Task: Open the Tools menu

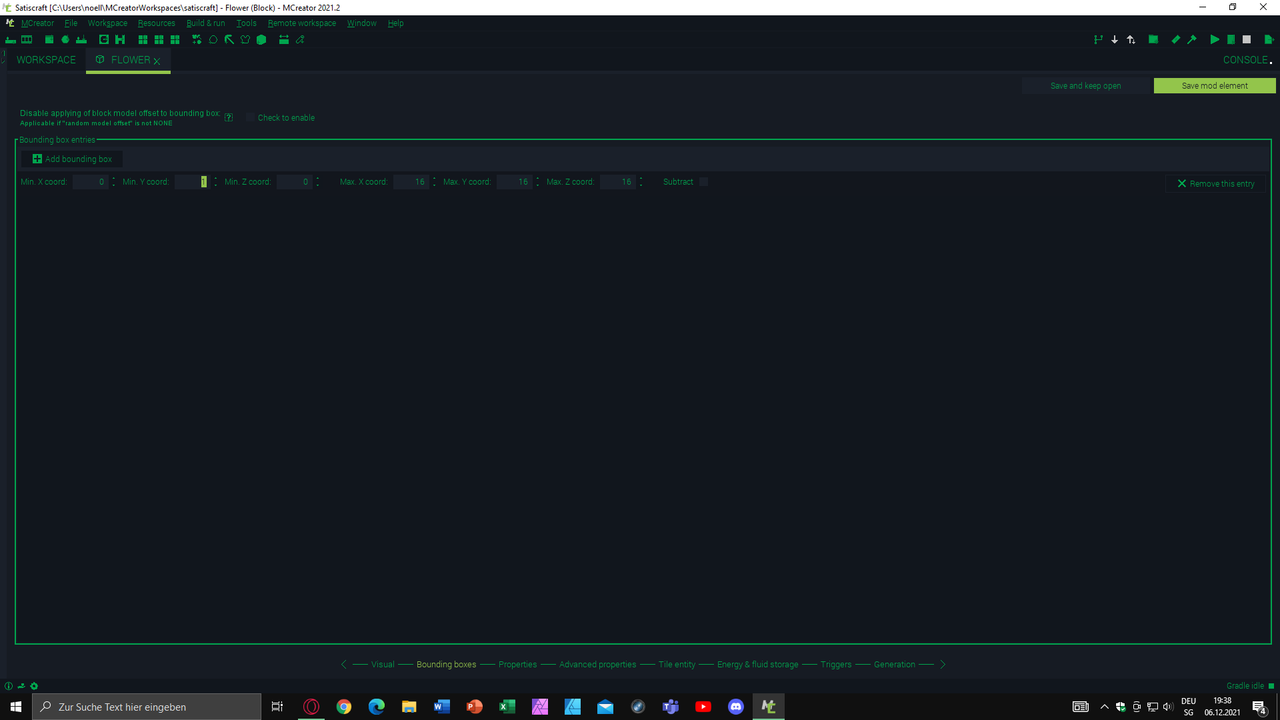Action: (246, 23)
